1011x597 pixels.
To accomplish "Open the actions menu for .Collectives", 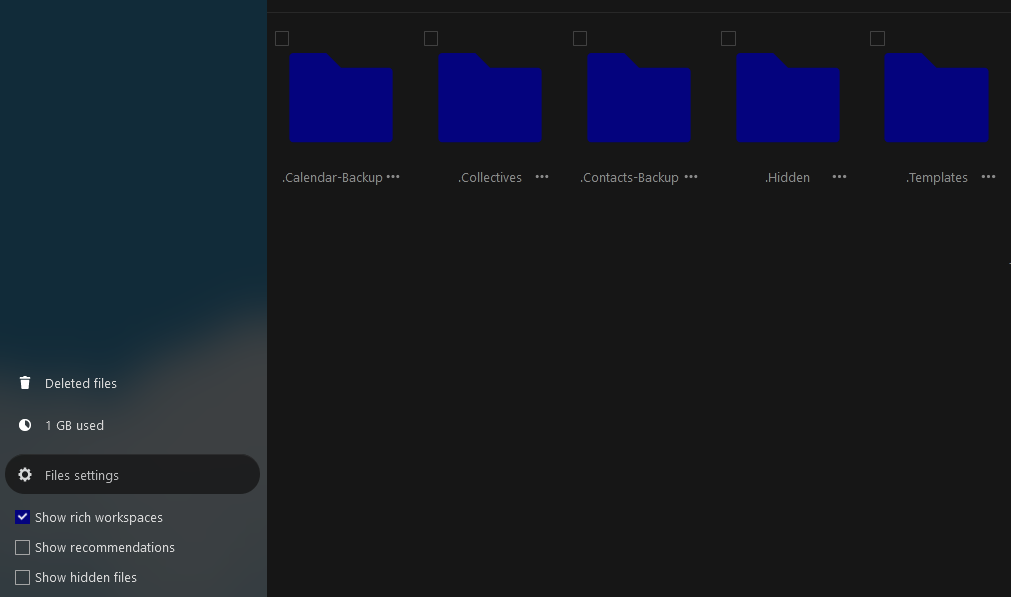I will point(542,177).
